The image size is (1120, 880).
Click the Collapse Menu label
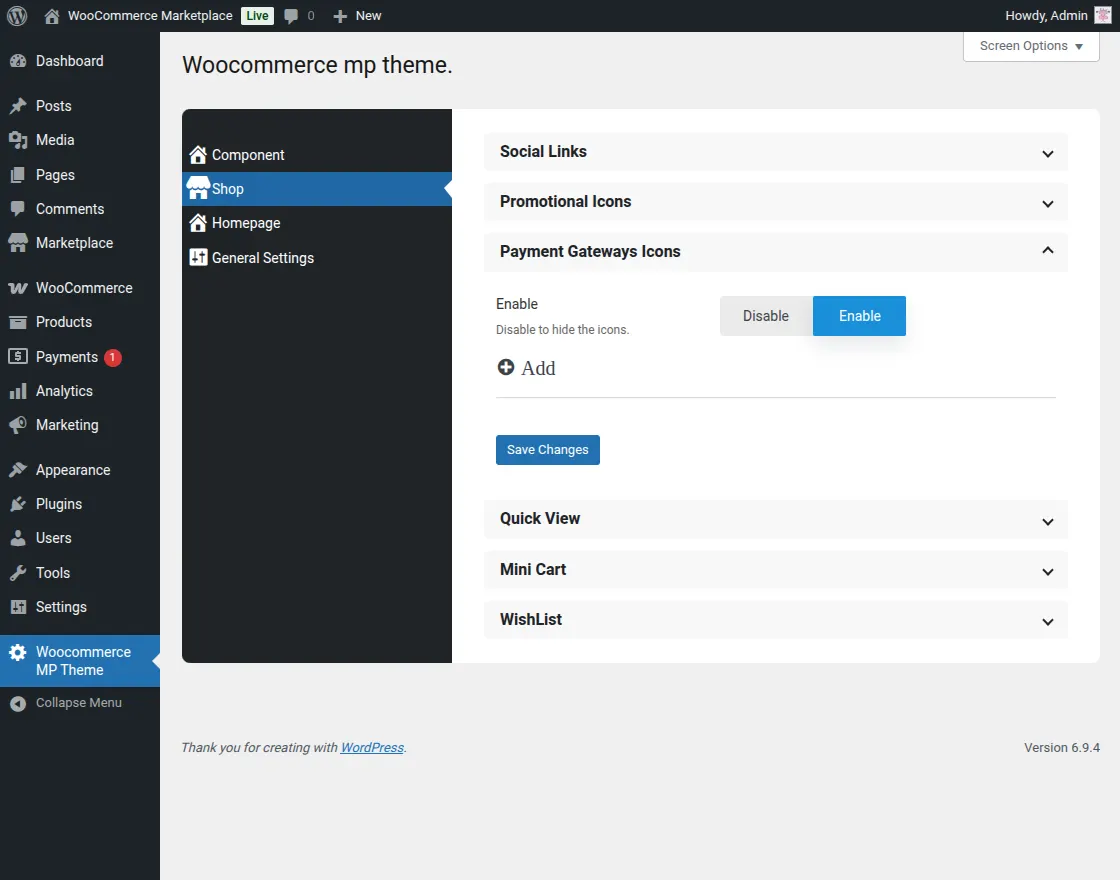pos(79,703)
